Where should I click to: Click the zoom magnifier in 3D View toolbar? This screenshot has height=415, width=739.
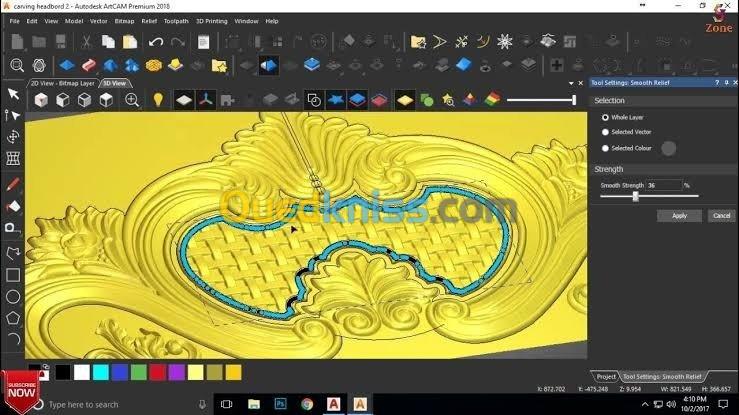(132, 100)
